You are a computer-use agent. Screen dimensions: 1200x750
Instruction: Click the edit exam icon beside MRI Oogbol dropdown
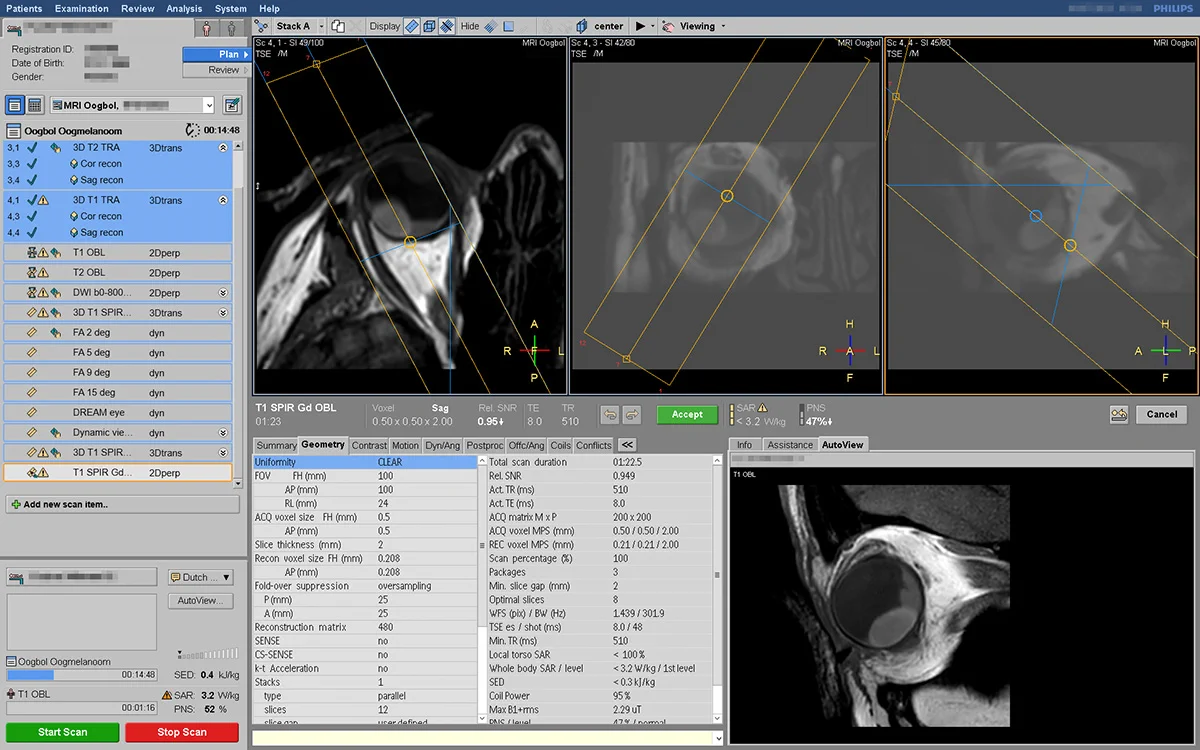pos(232,105)
